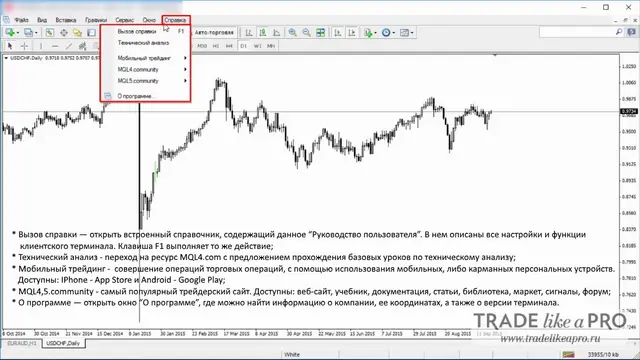Screen dimensions: 640x360
Task: Click the 33955/10 kb traffic indicator
Action: [x=603, y=354]
